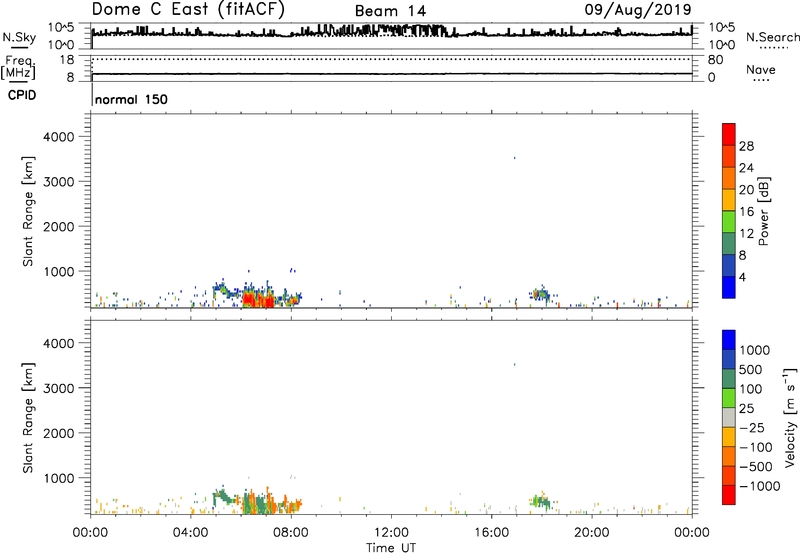
Task: Click the date '09/Aug/2019'
Action: 638,10
